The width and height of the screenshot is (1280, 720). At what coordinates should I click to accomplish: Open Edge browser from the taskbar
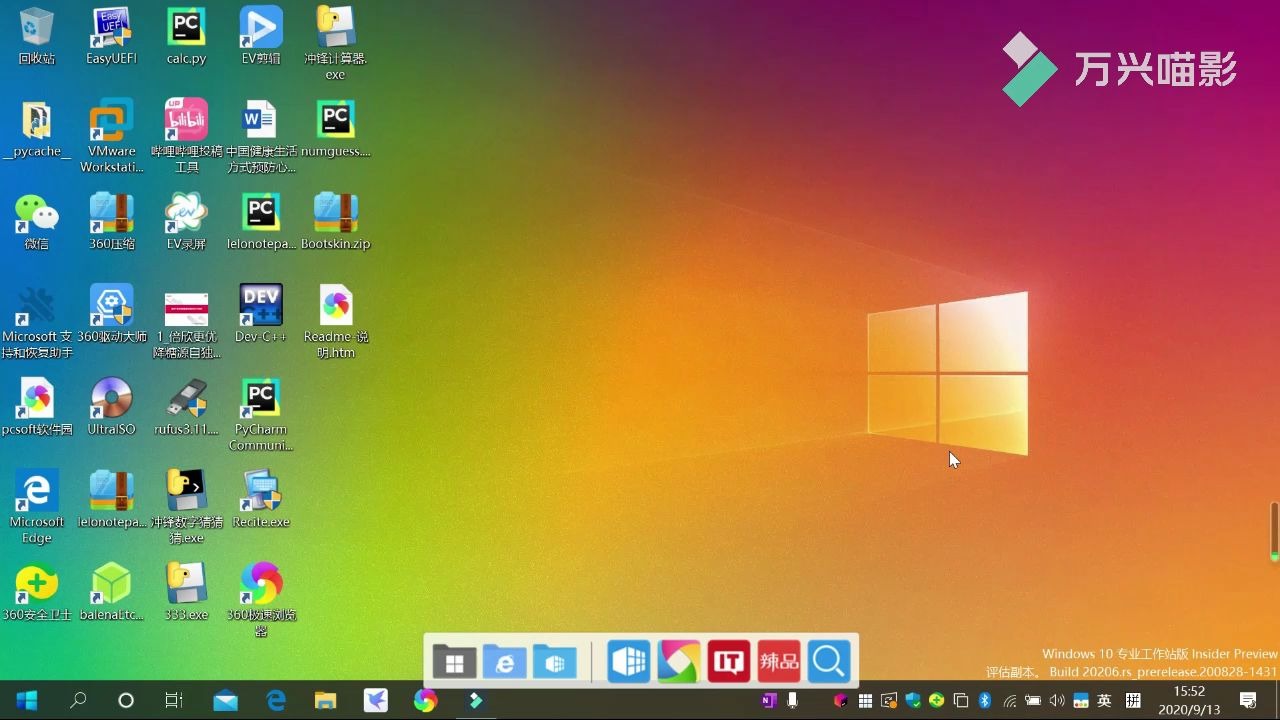[276, 701]
